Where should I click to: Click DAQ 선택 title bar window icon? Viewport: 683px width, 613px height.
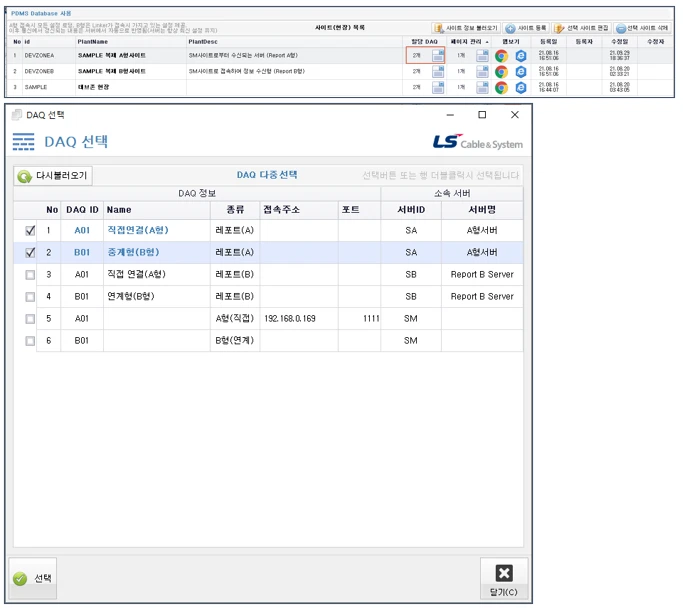point(17,115)
